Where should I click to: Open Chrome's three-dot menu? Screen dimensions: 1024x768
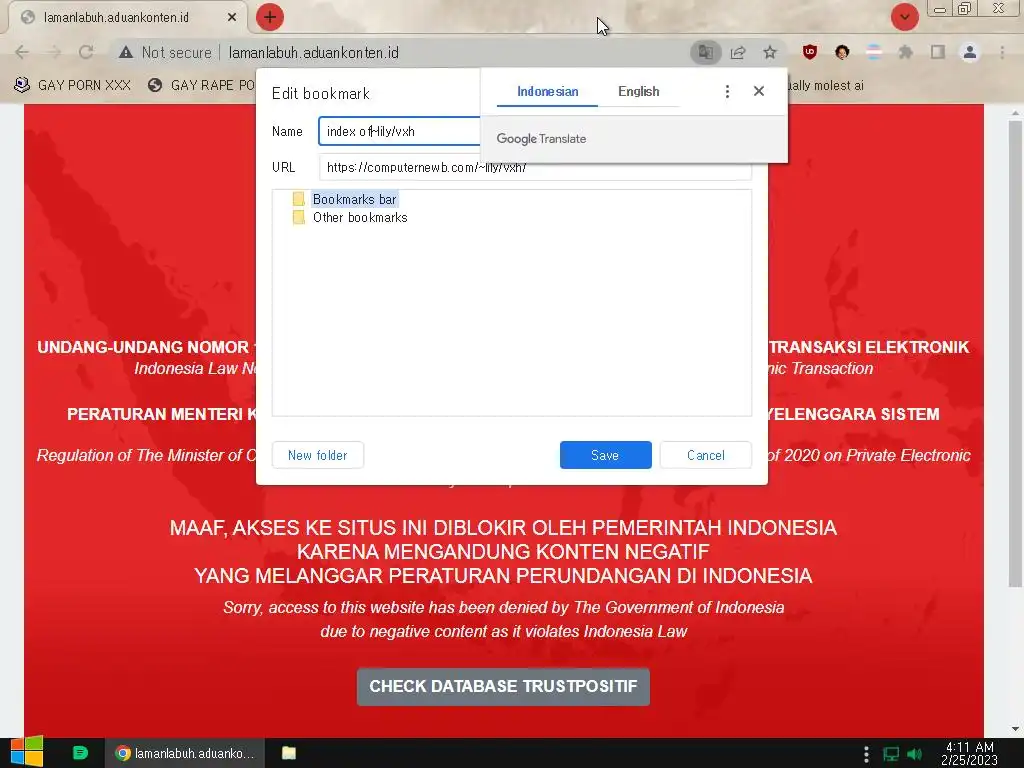[1002, 52]
